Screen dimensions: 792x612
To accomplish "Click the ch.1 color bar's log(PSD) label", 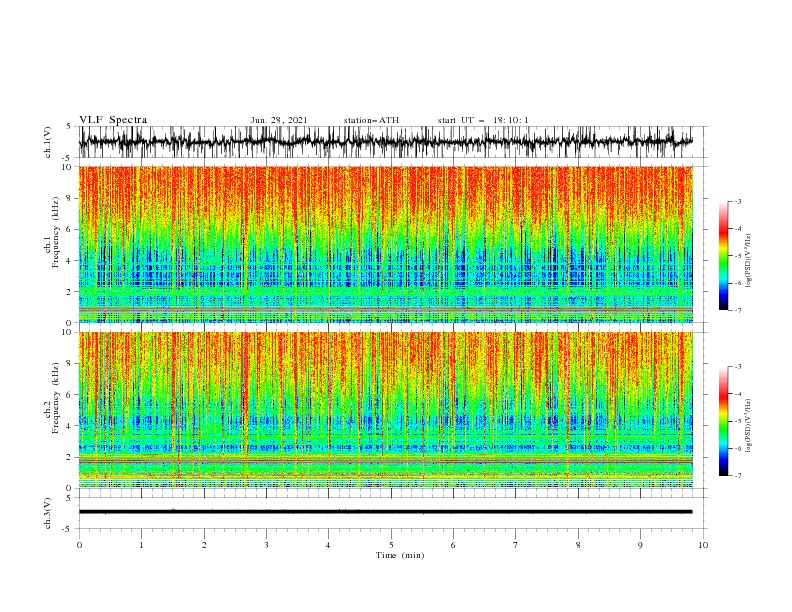I will [x=748, y=261].
